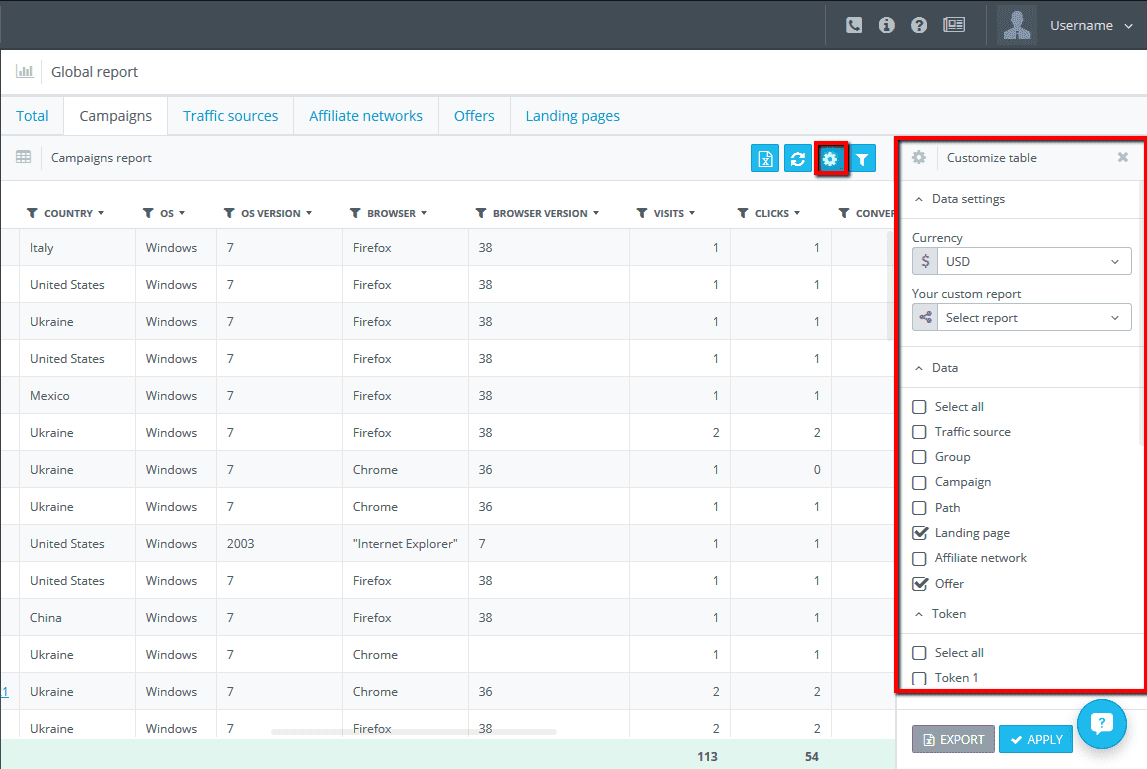Image resolution: width=1147 pixels, height=769 pixels.
Task: Open the blue filter funnel button
Action: coord(862,159)
